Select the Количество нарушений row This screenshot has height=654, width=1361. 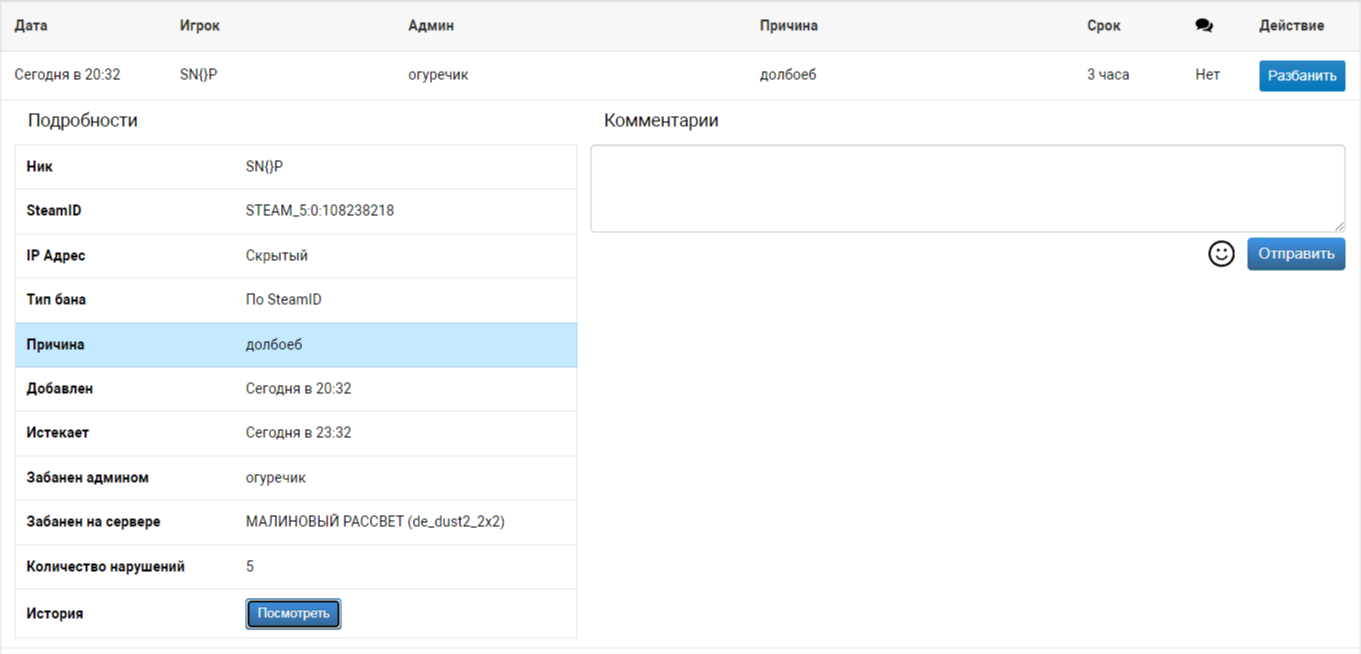pos(296,567)
